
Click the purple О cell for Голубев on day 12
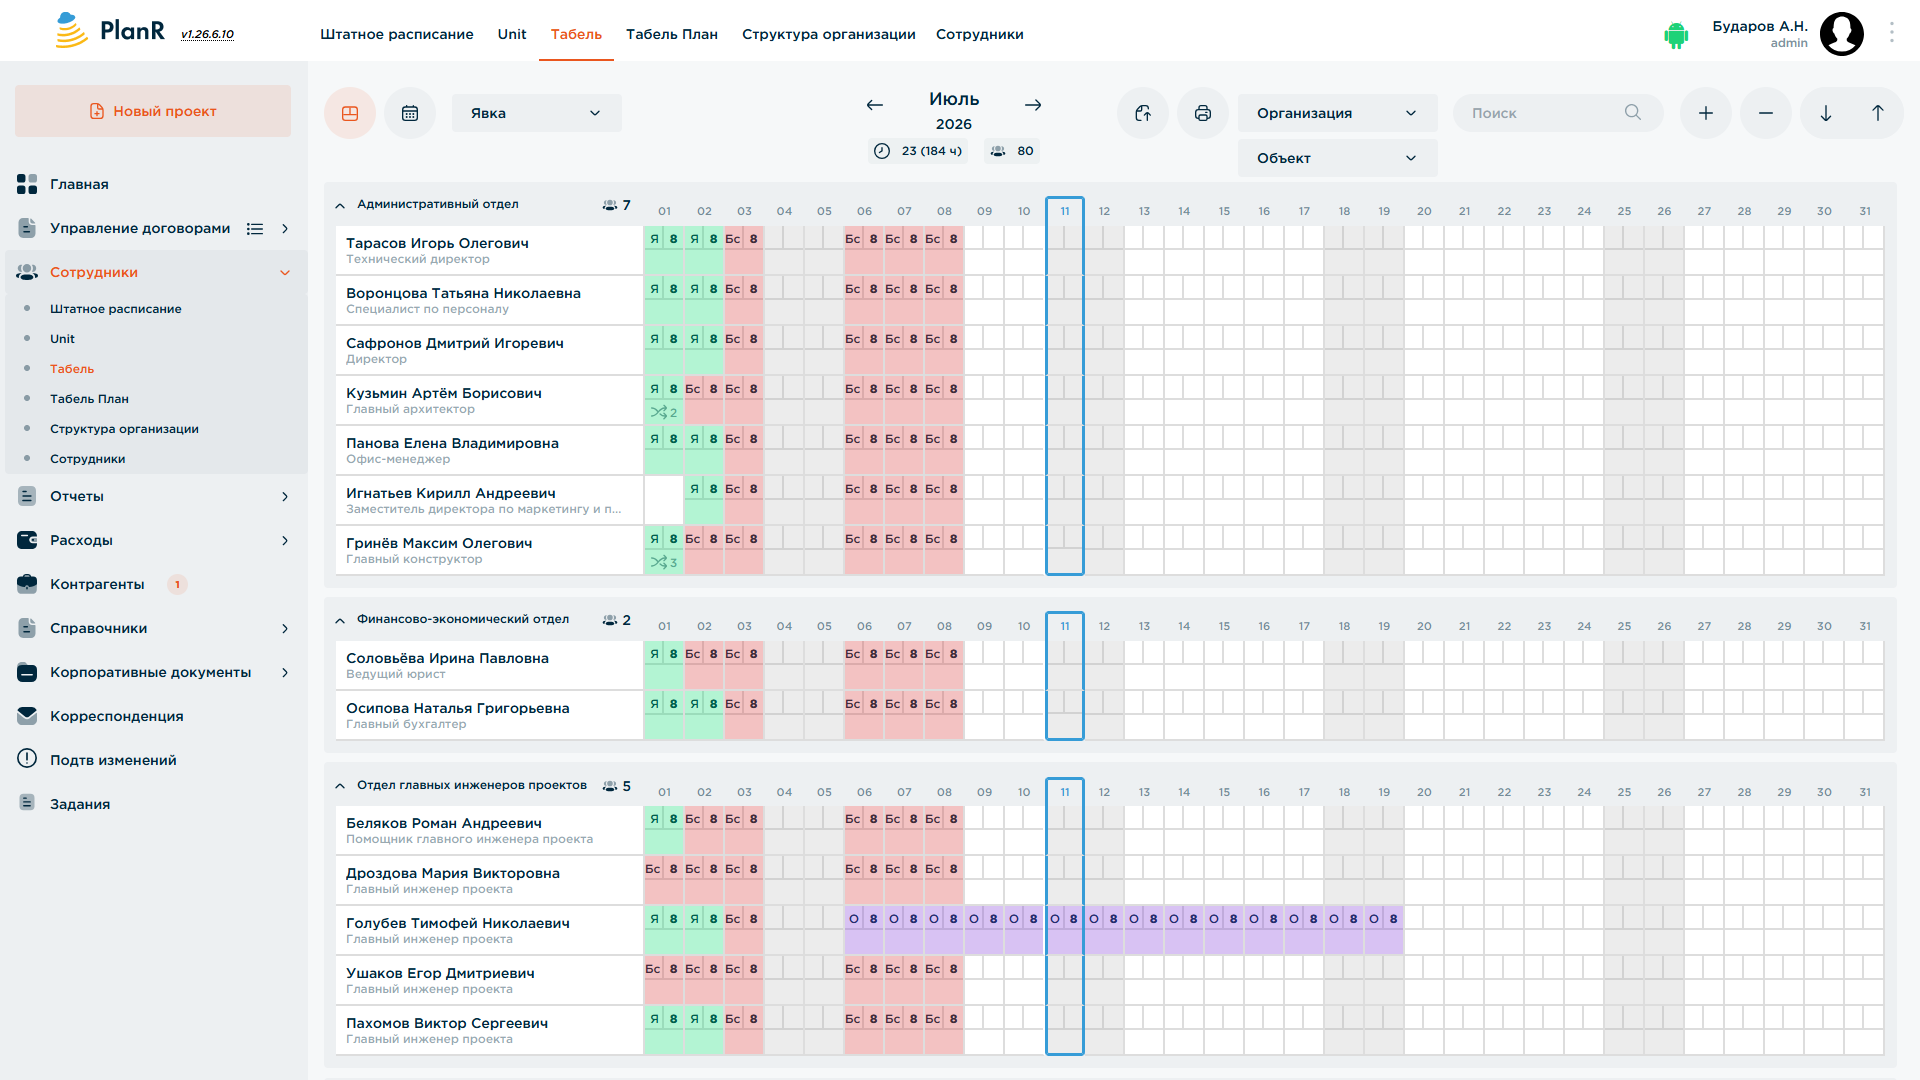coord(1094,919)
